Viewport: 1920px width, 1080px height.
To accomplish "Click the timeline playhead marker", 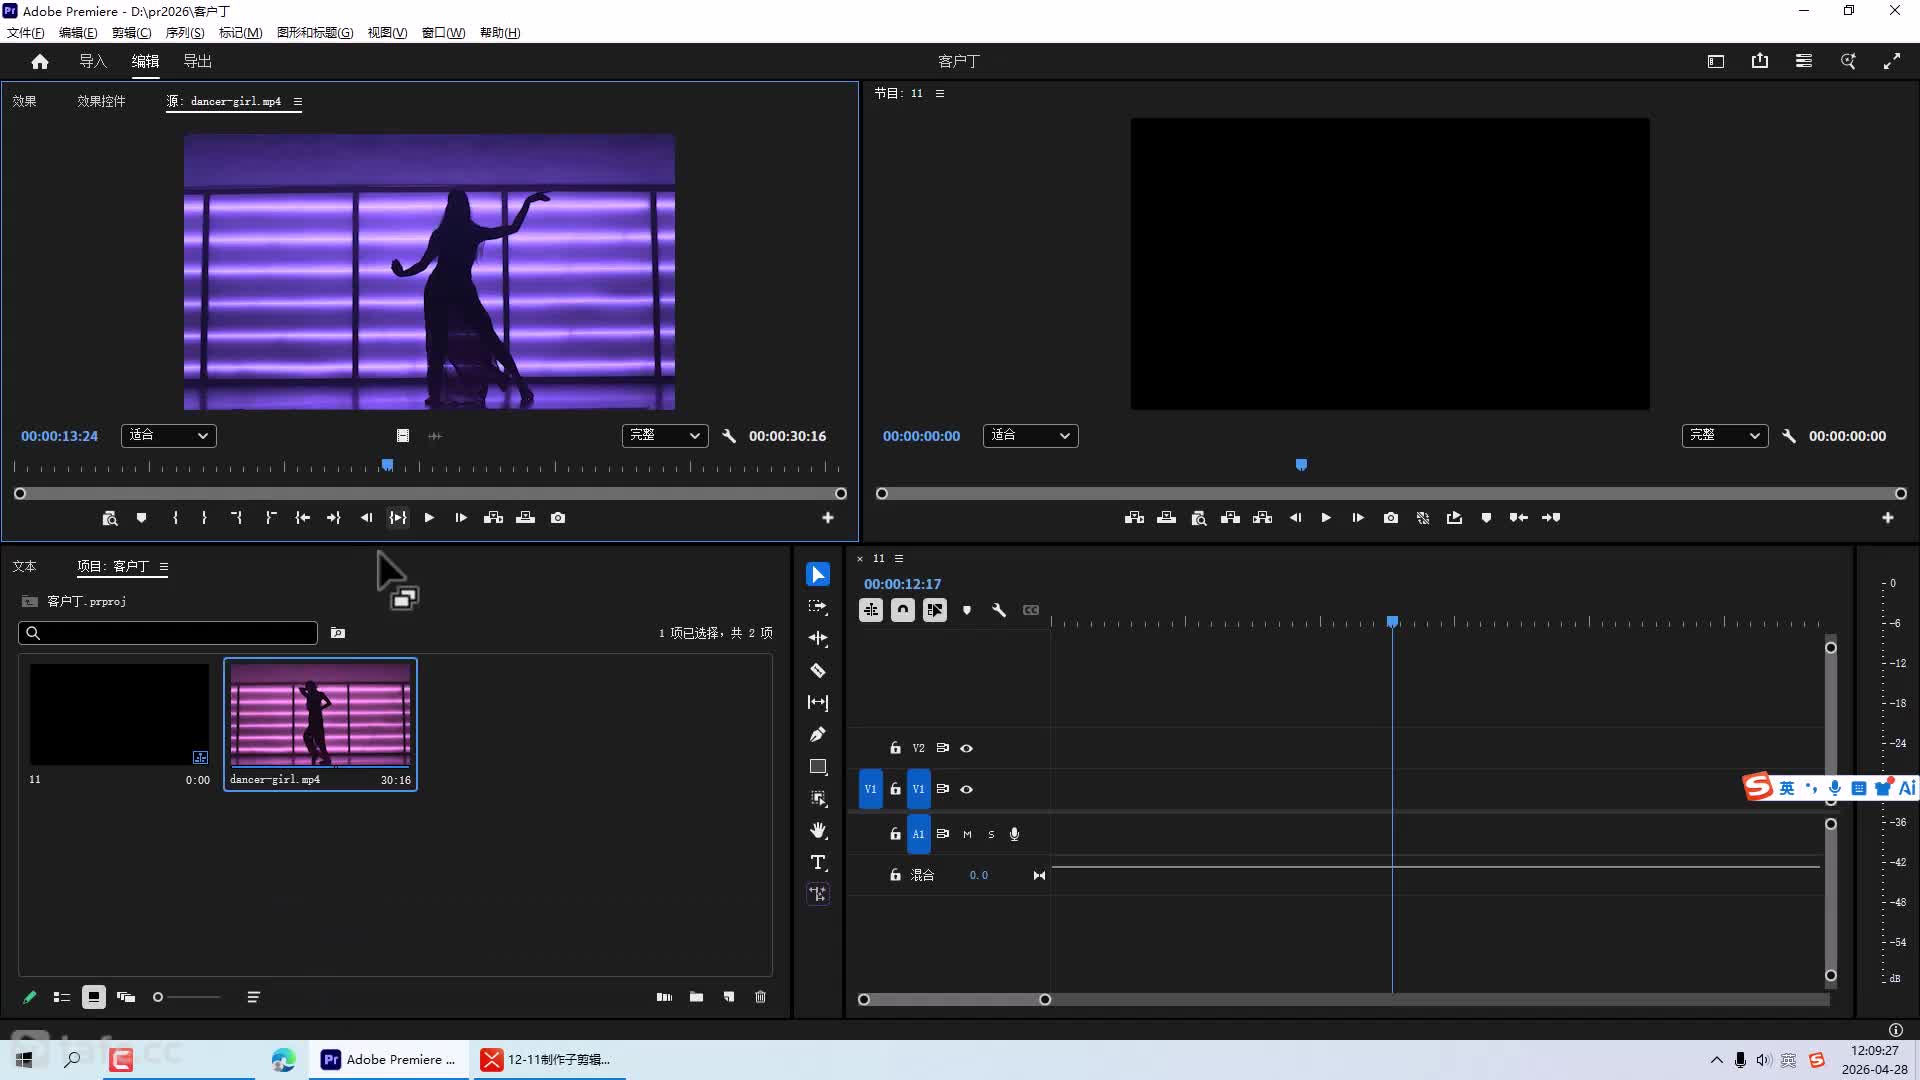I will pos(1392,622).
